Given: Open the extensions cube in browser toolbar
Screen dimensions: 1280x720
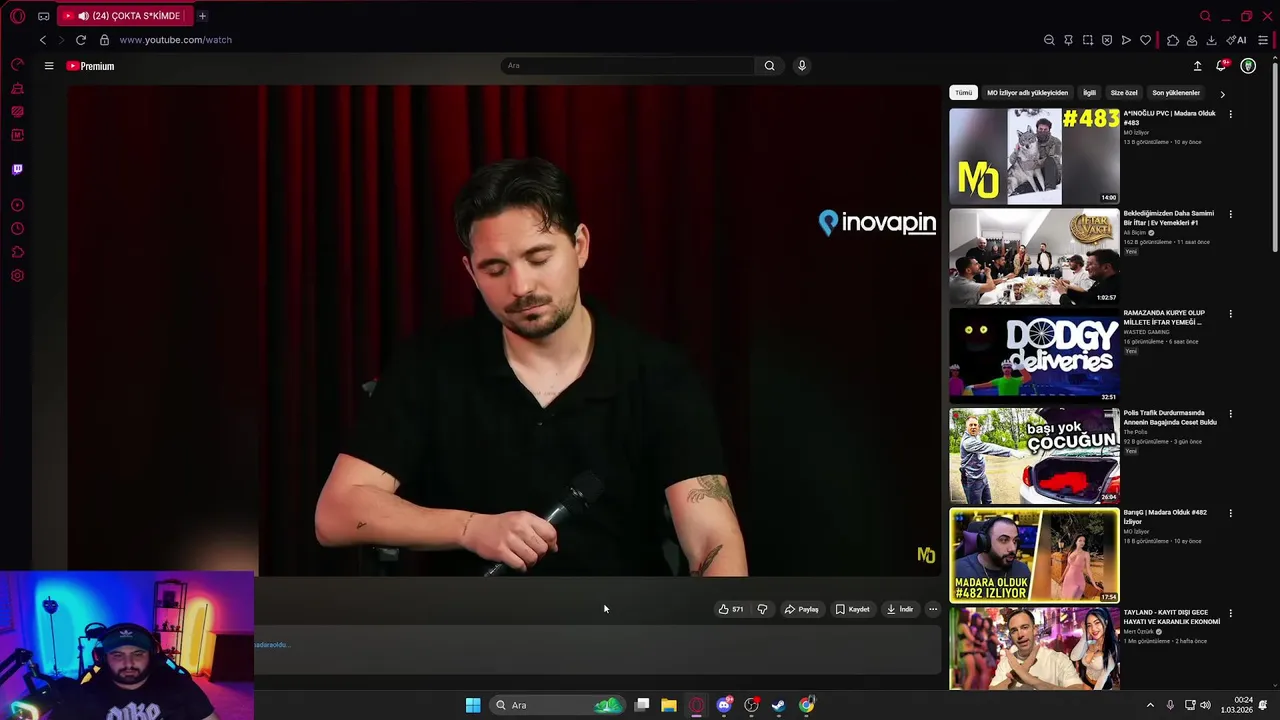Looking at the screenshot, I should 1173,40.
